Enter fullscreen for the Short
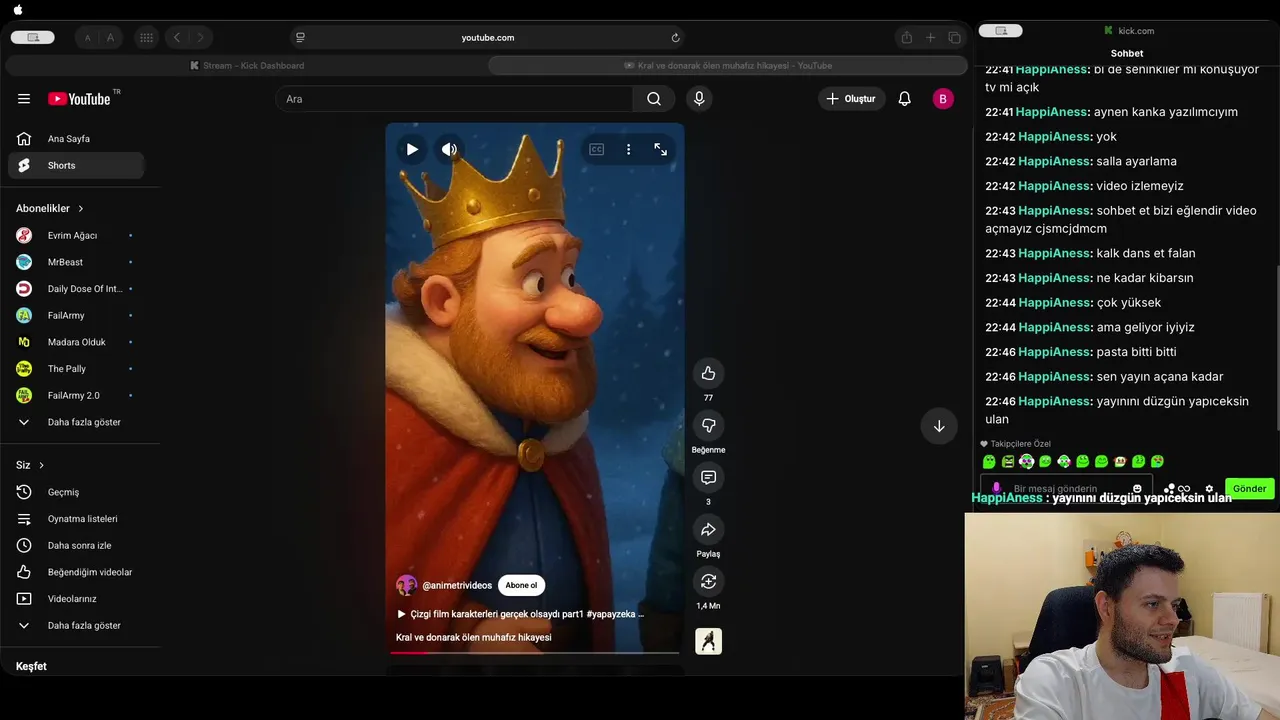 tap(660, 149)
